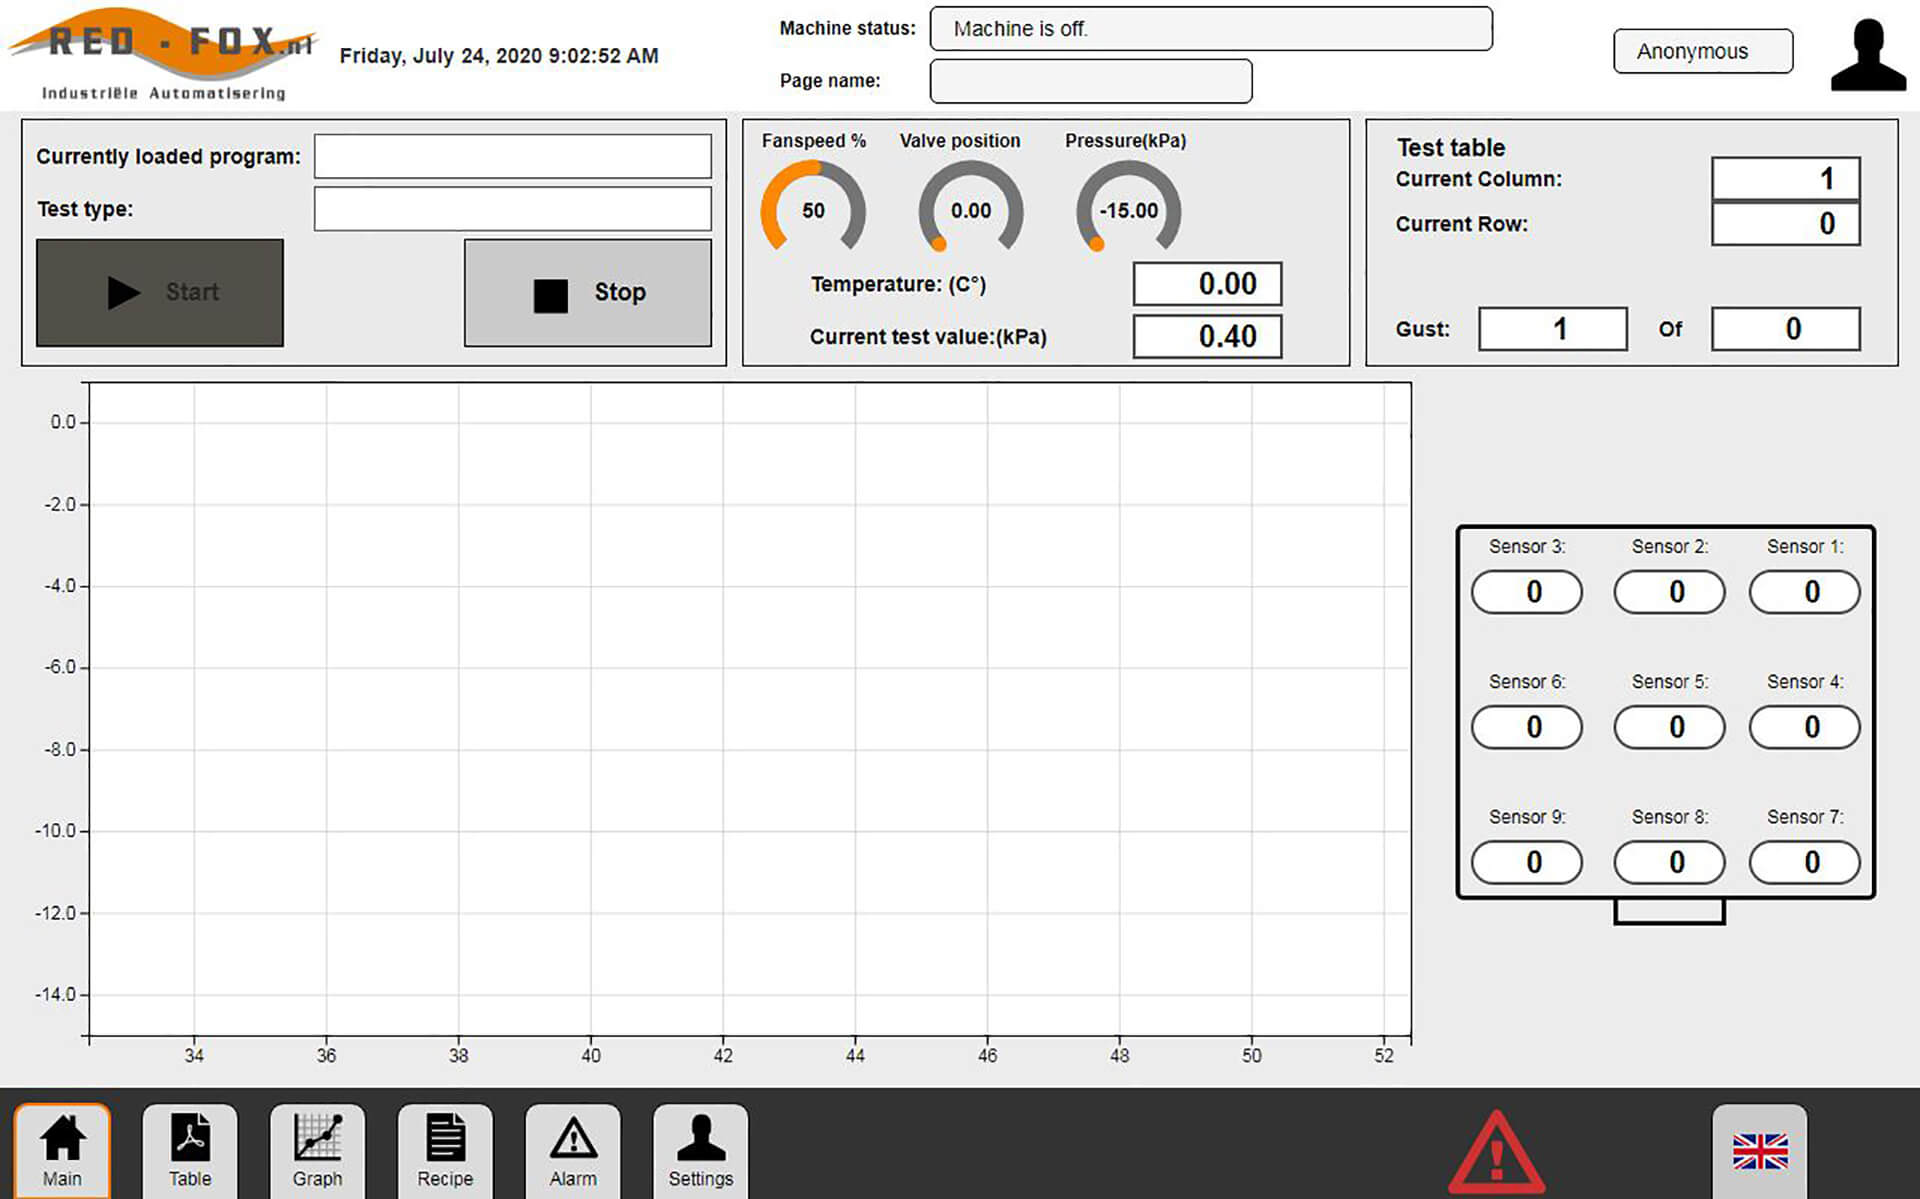1920x1199 pixels.
Task: Open the Graph page icon
Action: click(x=317, y=1150)
